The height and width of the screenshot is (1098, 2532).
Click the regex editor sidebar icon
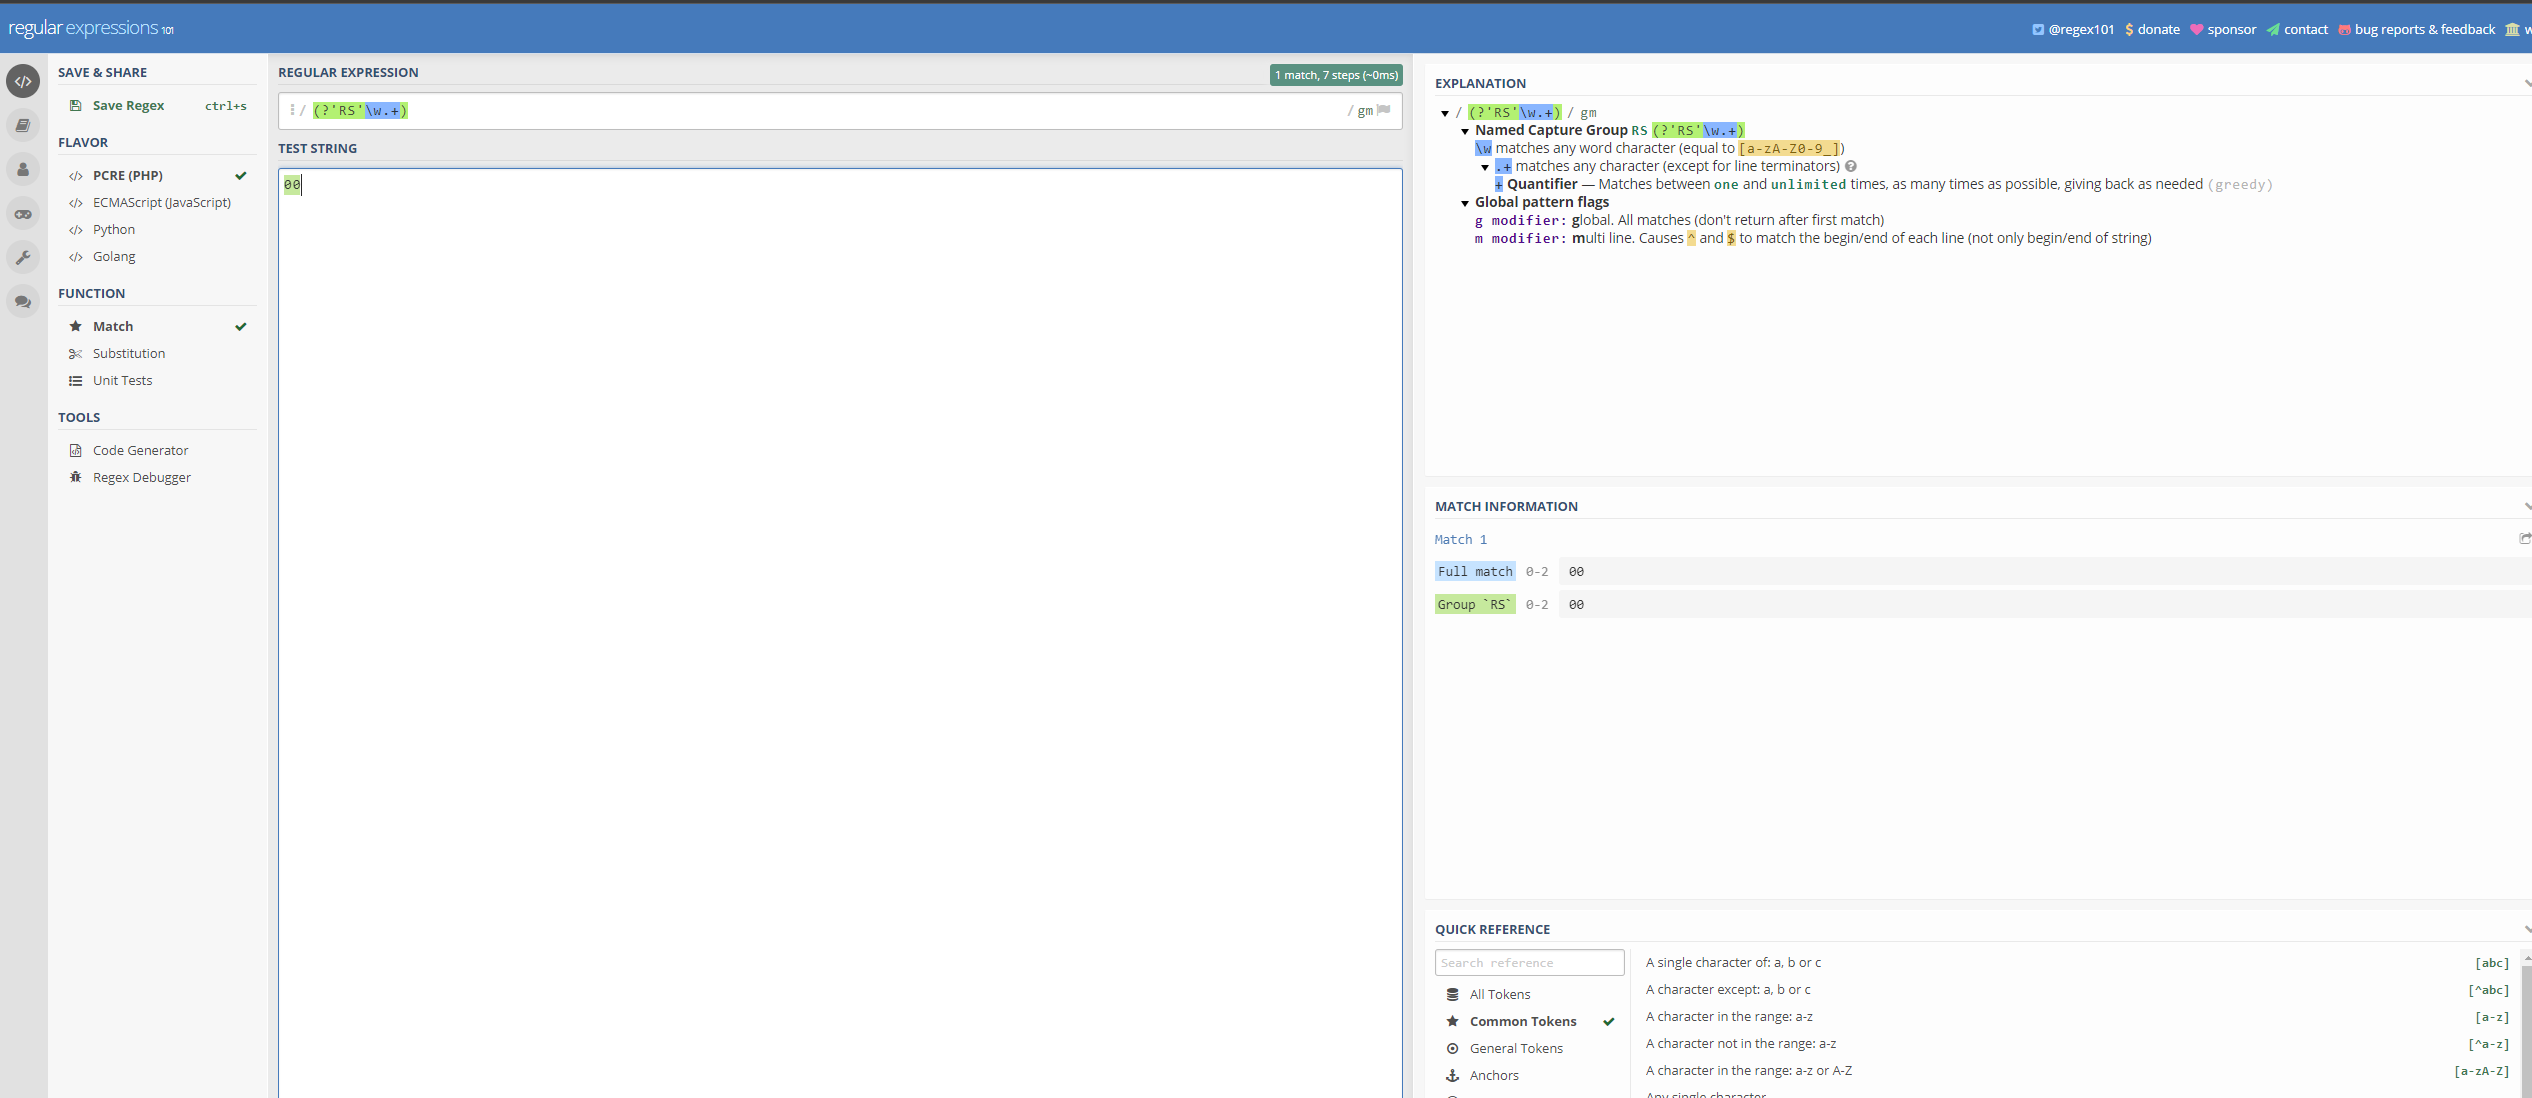coord(23,81)
